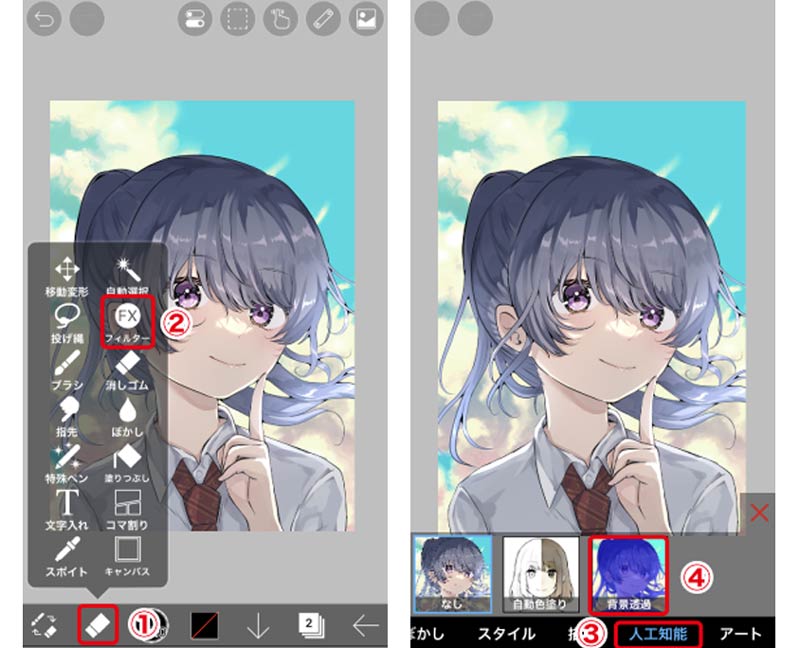Close the filter panel with red X
Image resolution: width=800 pixels, height=648 pixels.
759,513
